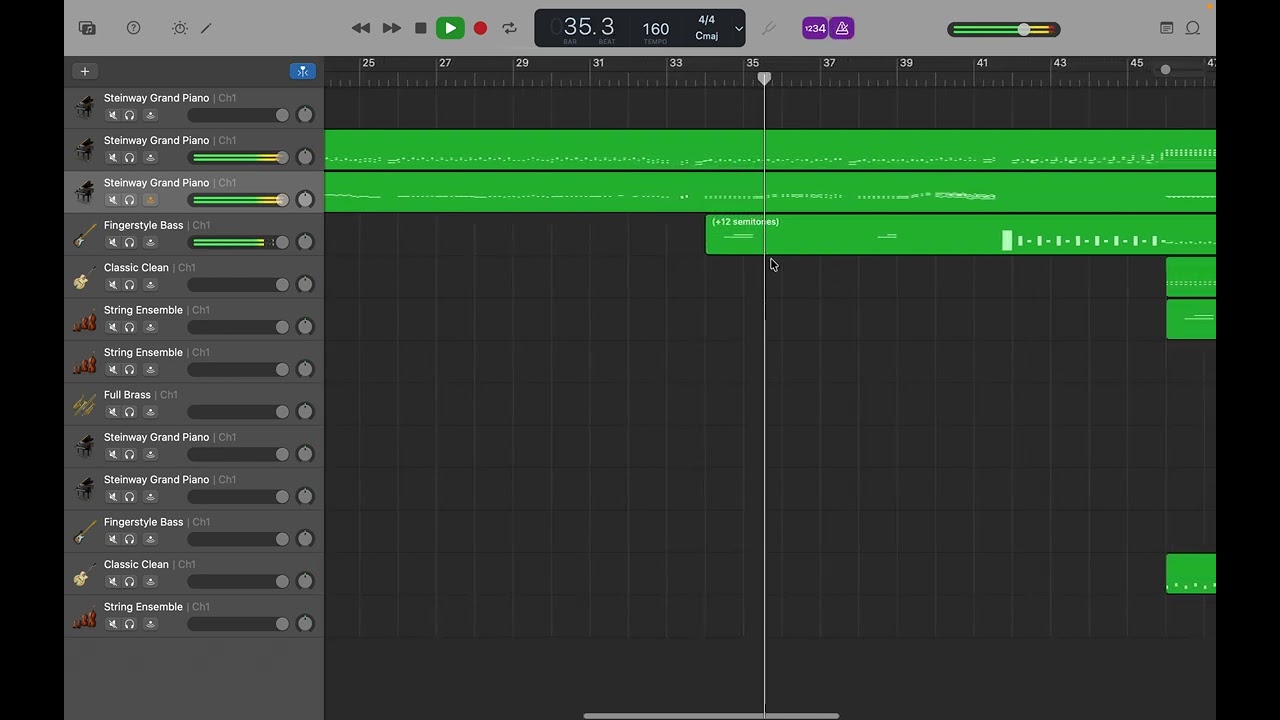Image resolution: width=1280 pixels, height=720 pixels.
Task: Click the bottommost String Ensemble pan knob
Action: (305, 623)
